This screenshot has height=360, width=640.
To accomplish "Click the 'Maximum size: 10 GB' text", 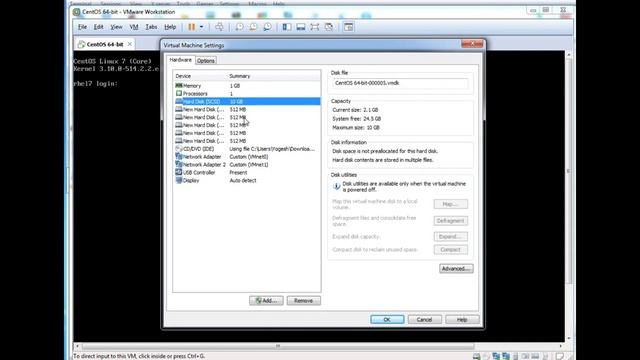I will pyautogui.click(x=356, y=128).
